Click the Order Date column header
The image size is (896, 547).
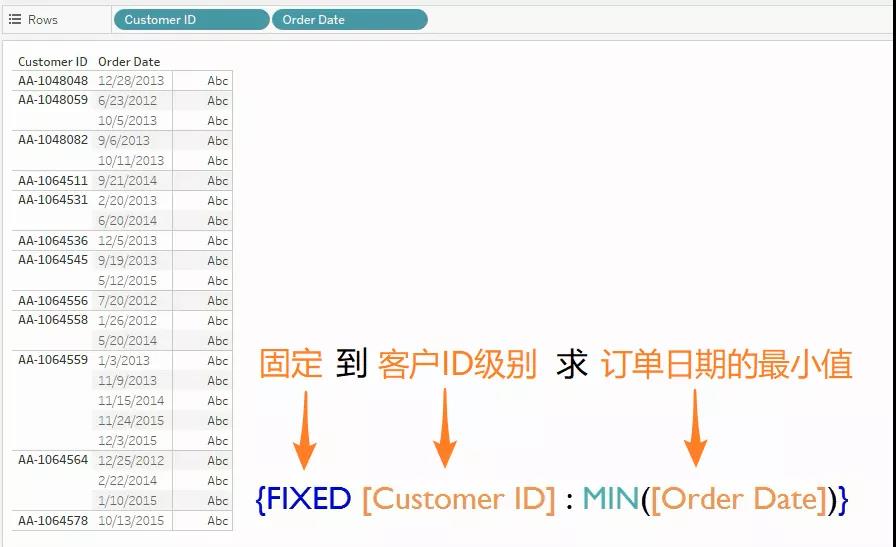[129, 61]
